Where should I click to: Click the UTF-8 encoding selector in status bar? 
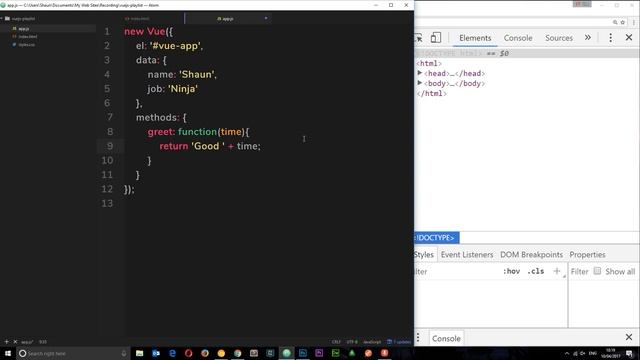tap(352, 342)
